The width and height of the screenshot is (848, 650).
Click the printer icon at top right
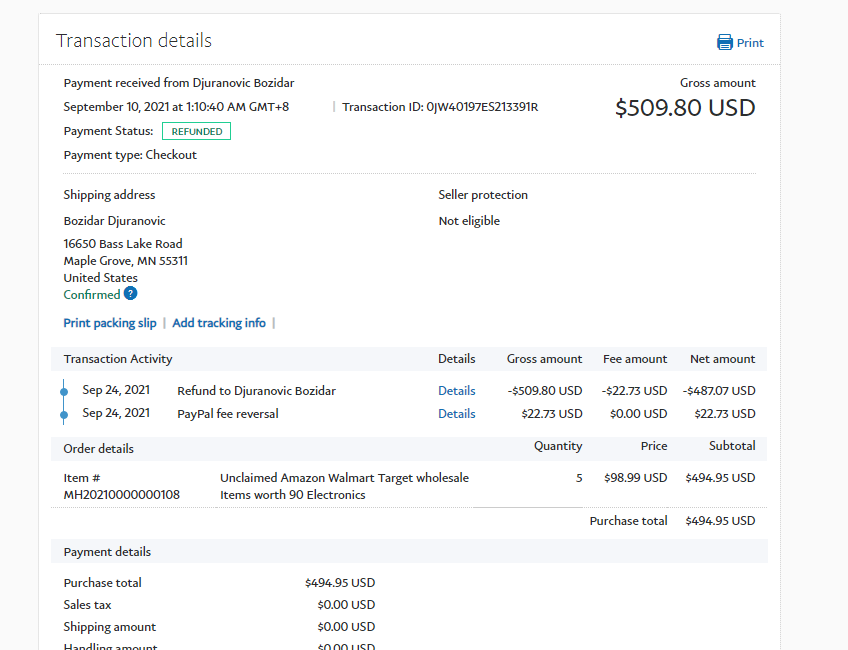point(725,42)
